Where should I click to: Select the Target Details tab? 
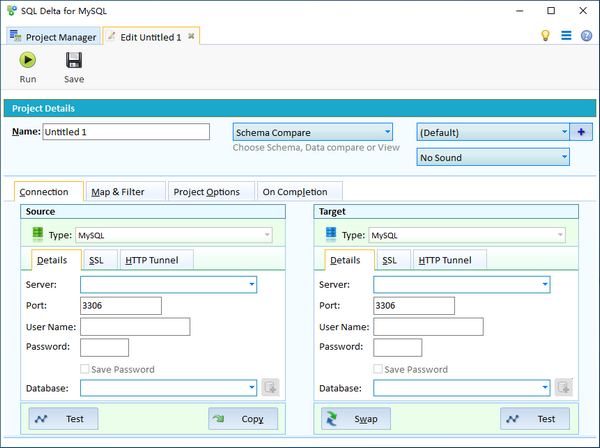[349, 260]
